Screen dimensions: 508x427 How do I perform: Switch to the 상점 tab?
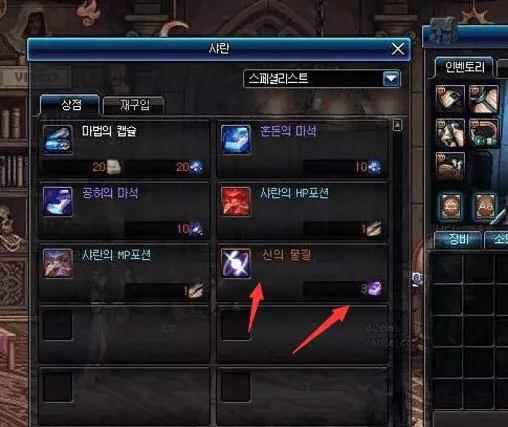(70, 105)
